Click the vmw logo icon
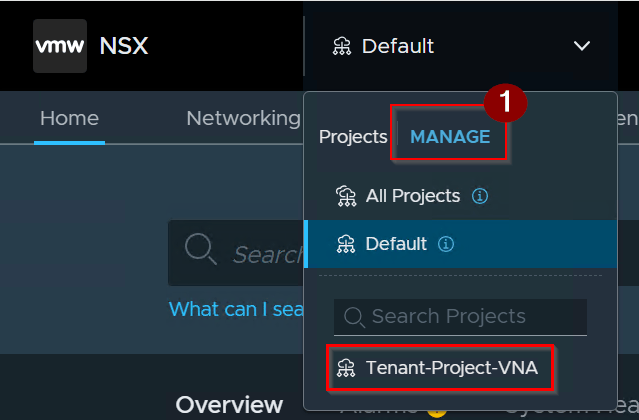 click(x=60, y=46)
